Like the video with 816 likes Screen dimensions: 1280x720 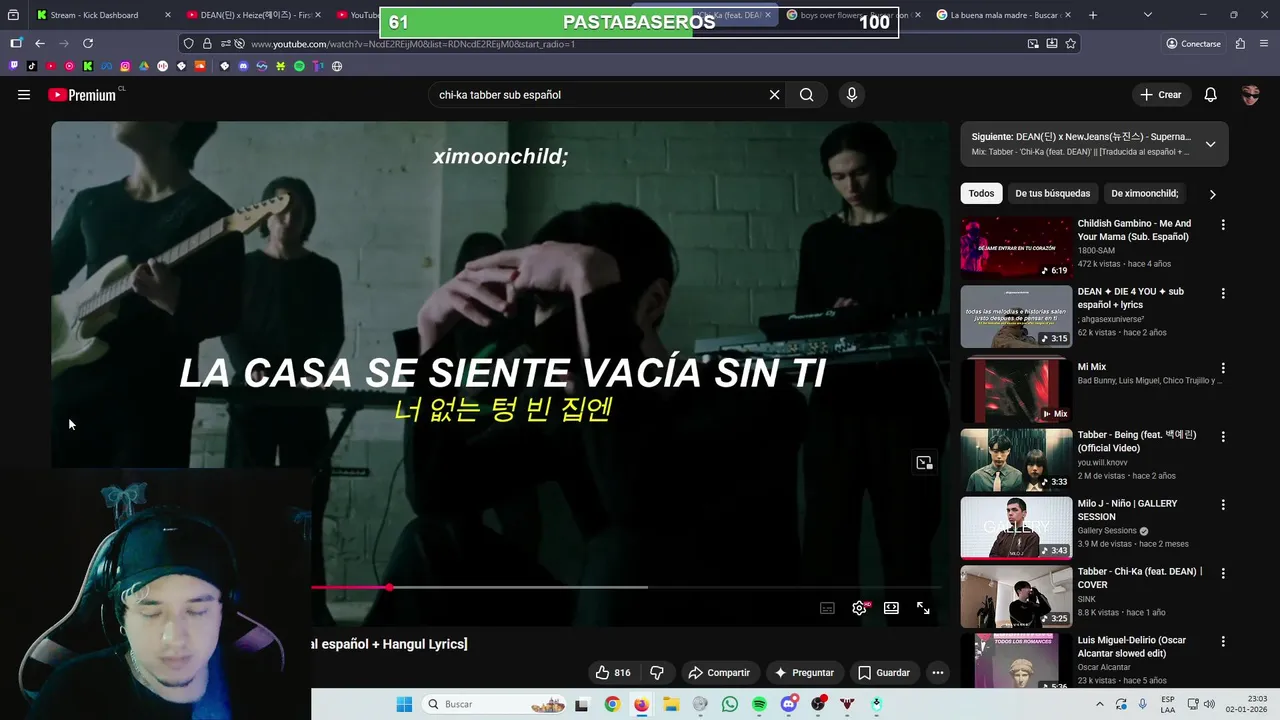(613, 673)
